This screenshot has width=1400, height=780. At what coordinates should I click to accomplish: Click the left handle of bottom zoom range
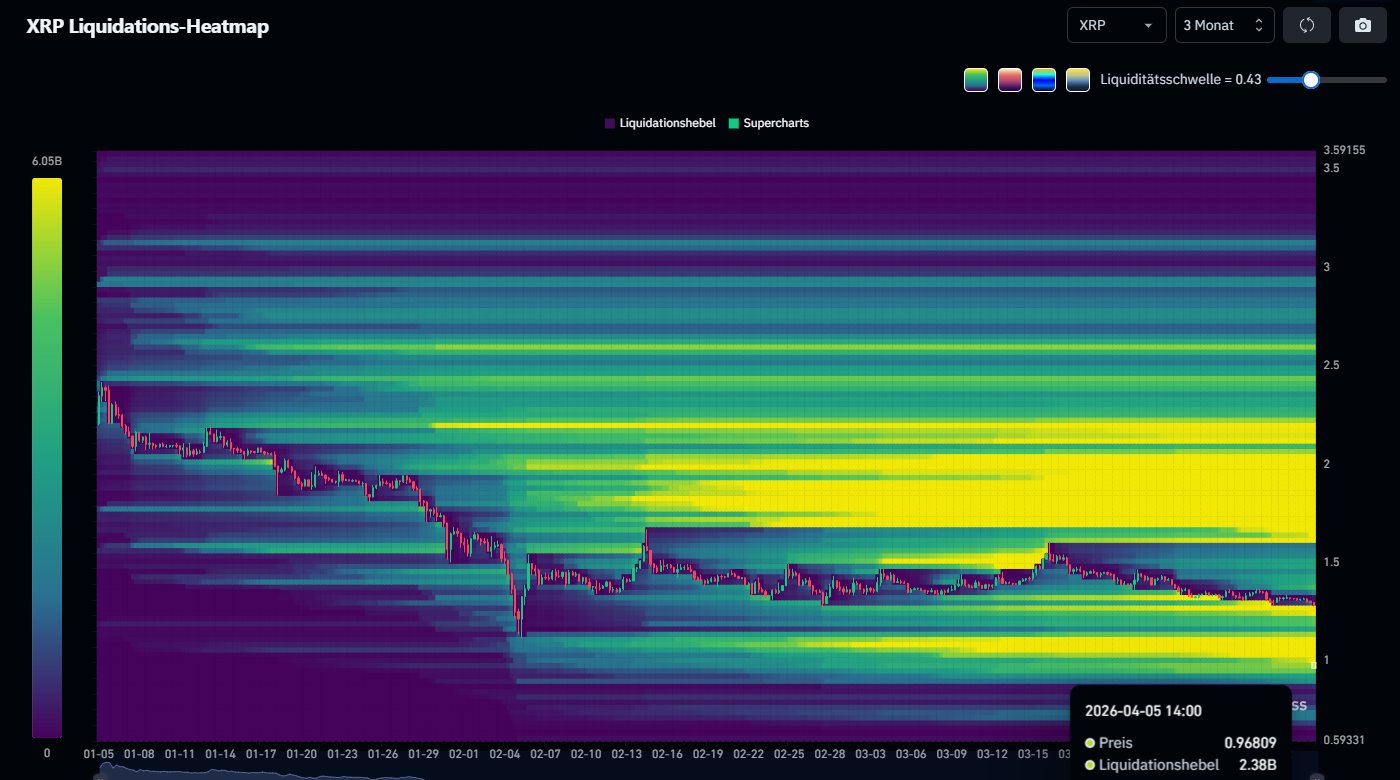pos(99,775)
